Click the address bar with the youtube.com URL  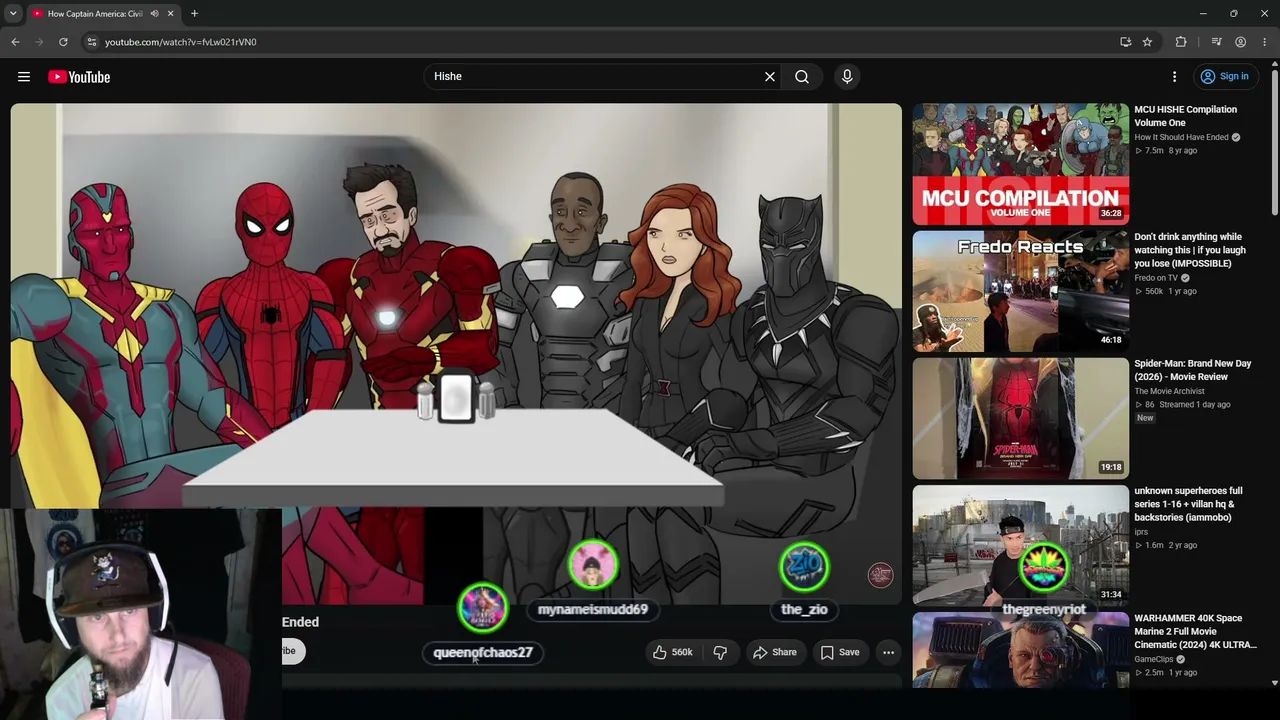pyautogui.click(x=600, y=42)
